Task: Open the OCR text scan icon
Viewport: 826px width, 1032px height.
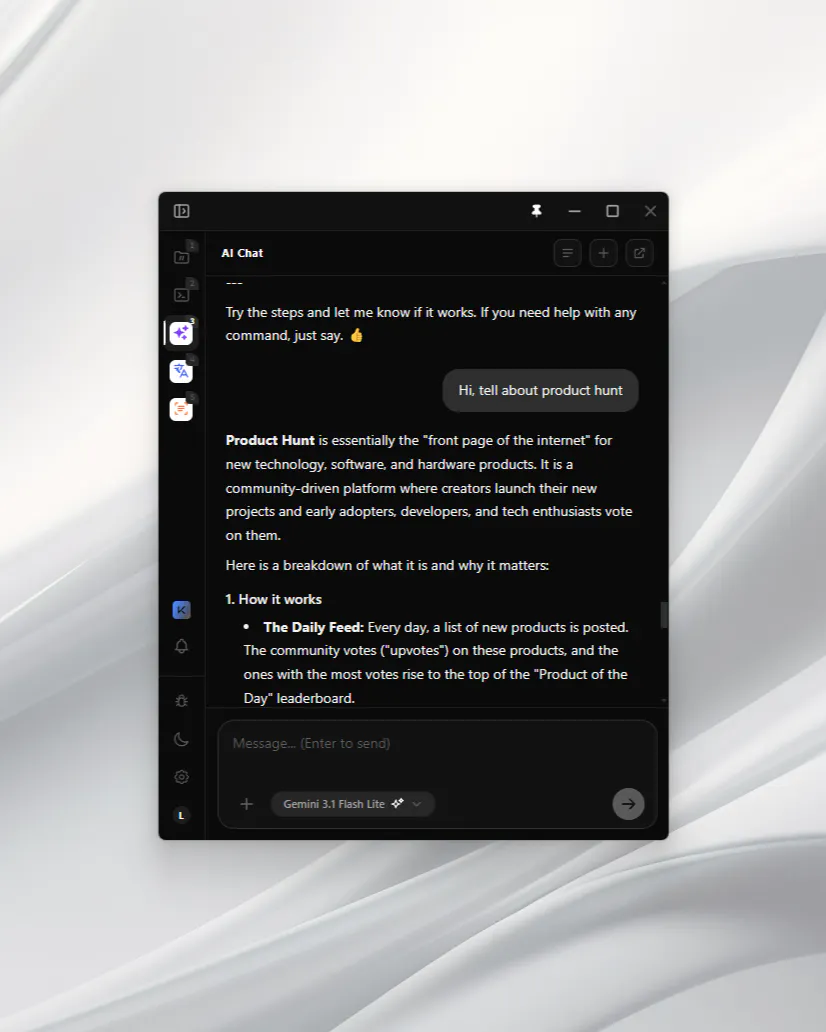Action: point(181,409)
